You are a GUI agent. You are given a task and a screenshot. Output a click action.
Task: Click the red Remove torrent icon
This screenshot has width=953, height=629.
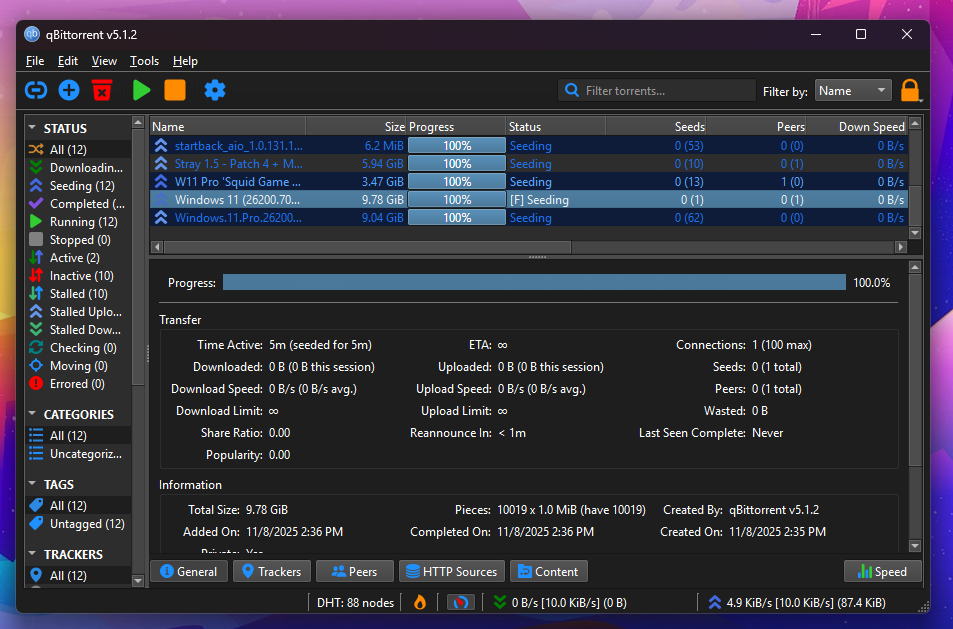point(101,90)
